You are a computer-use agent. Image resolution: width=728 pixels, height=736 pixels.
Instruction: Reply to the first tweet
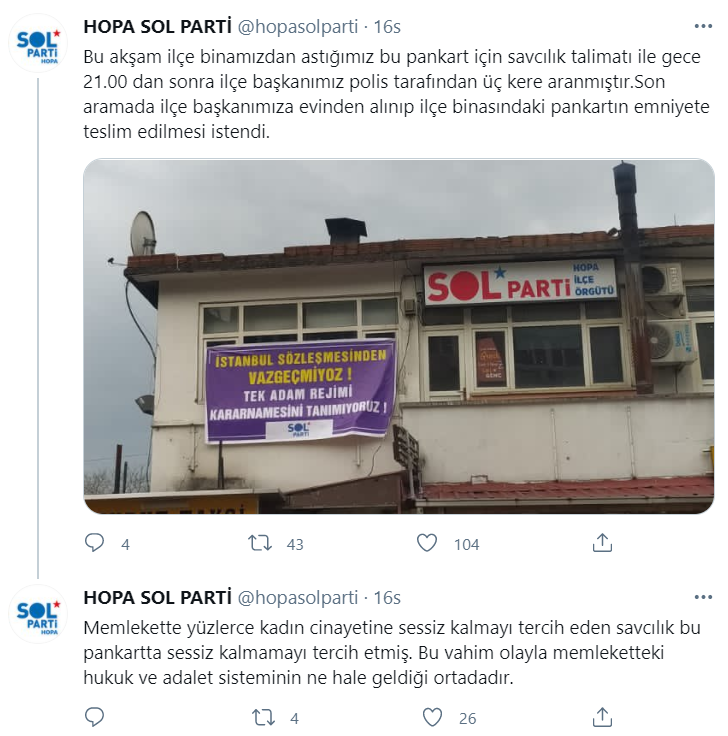point(94,543)
